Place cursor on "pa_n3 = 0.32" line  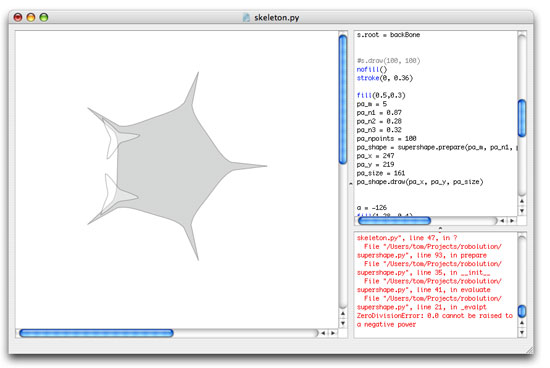click(x=379, y=130)
